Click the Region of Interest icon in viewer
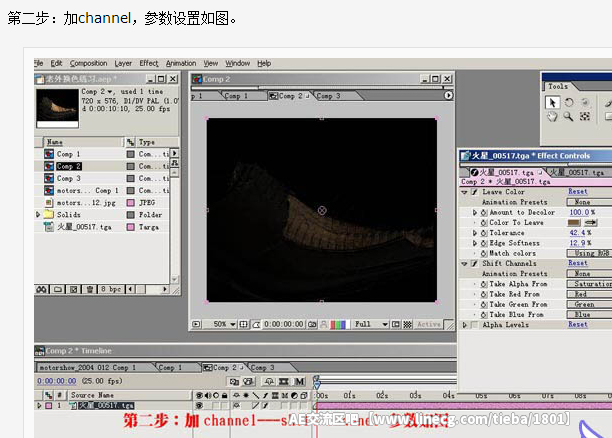The height and width of the screenshot is (438, 612). coord(396,324)
